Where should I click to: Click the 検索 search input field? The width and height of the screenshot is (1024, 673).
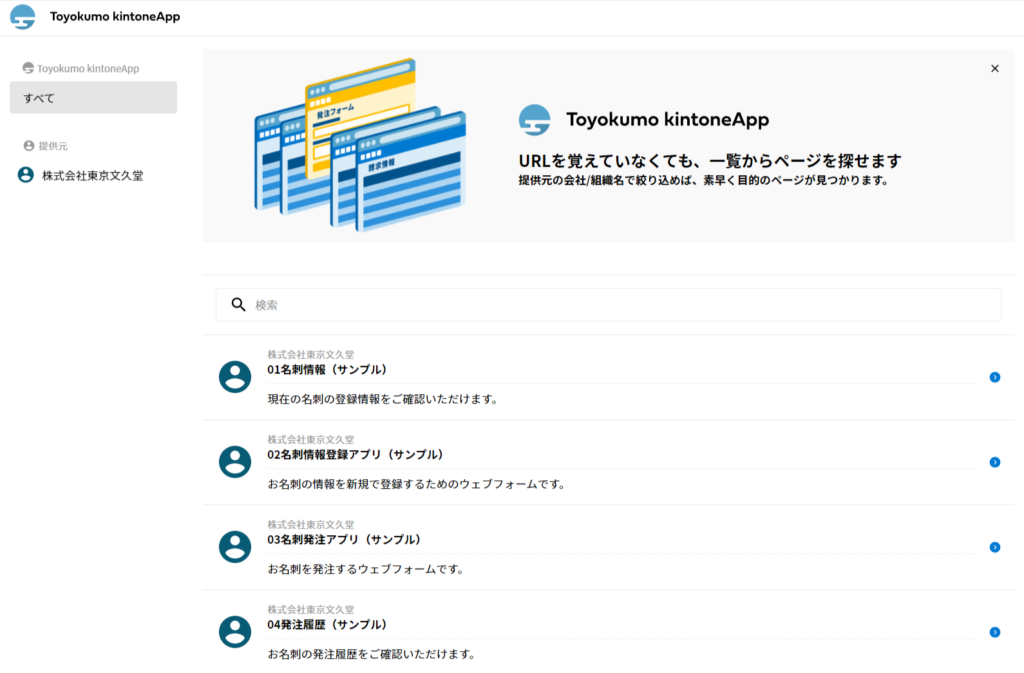(609, 305)
